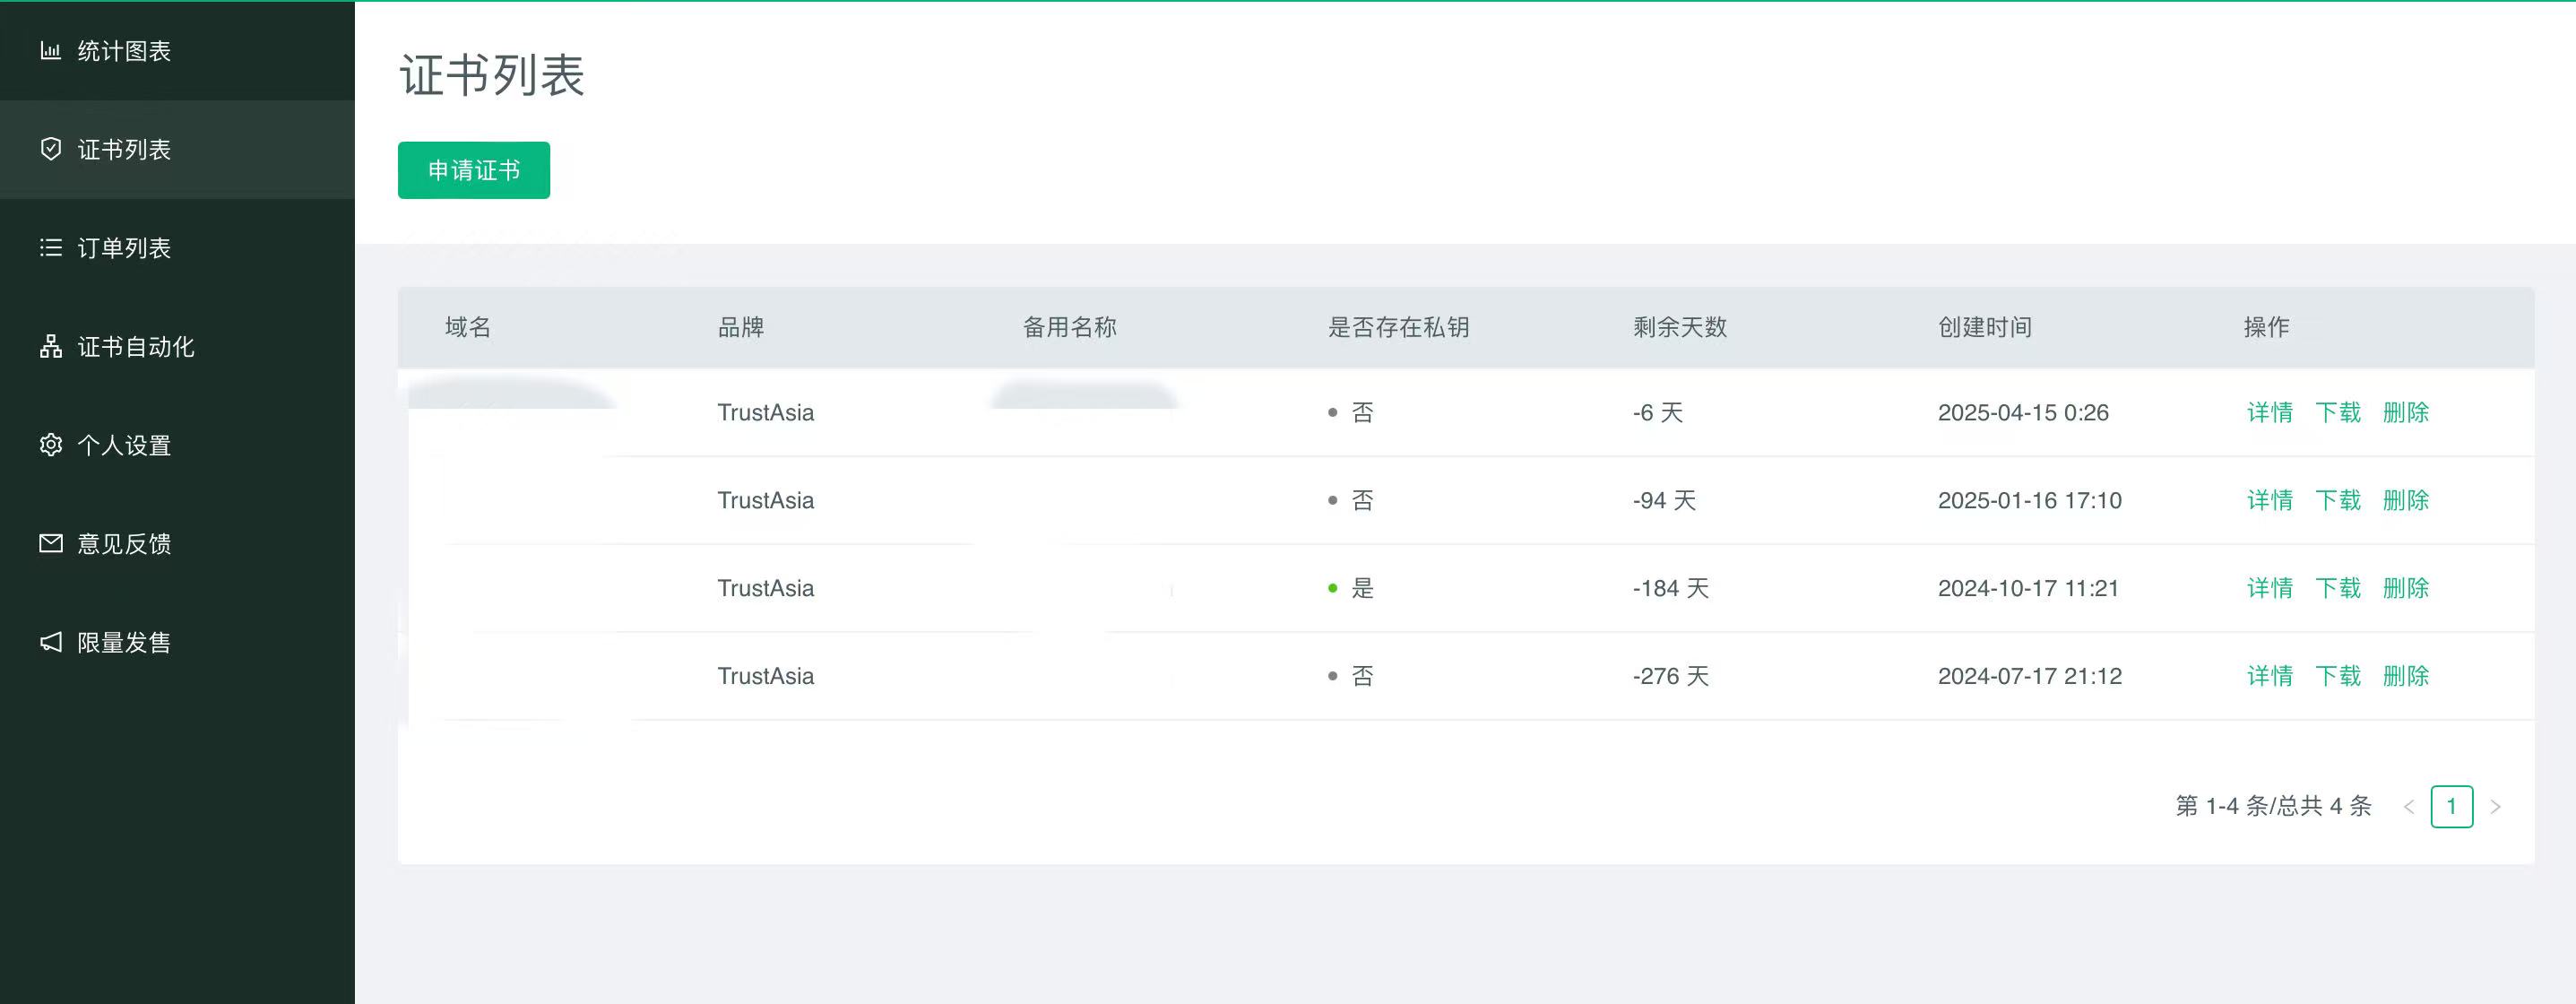Screen dimensions: 2576x1004
Task: Click the -276 天 remaining days cell
Action: 1671,676
